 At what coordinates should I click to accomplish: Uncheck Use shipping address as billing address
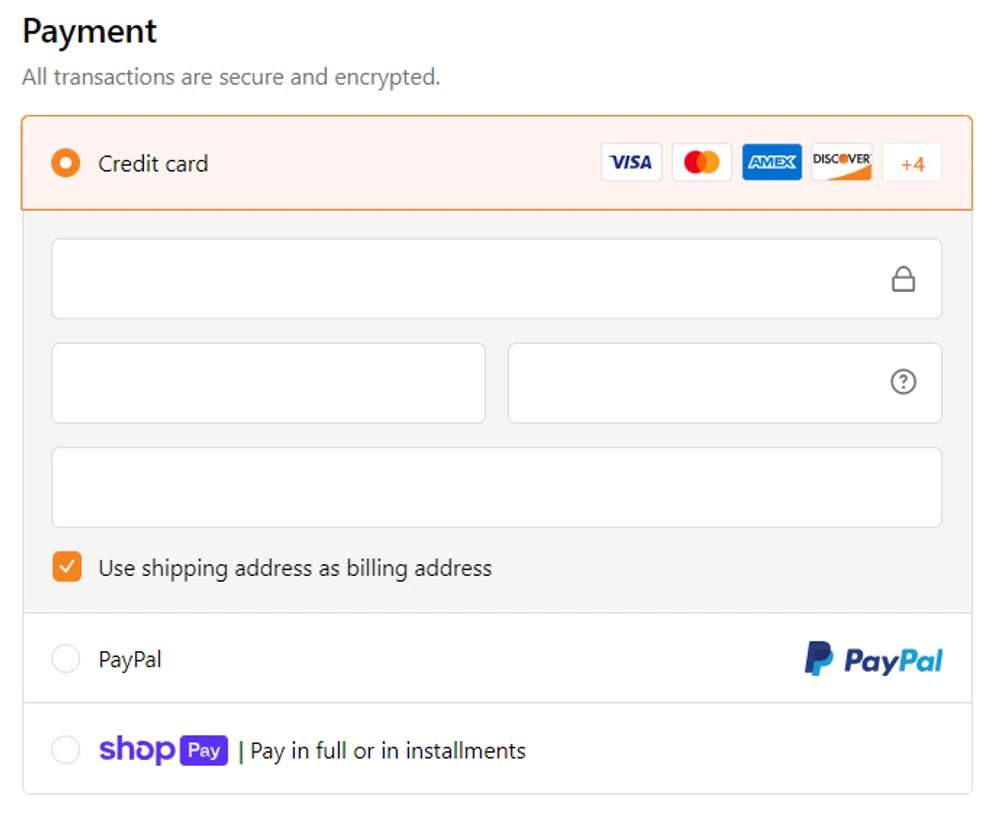(x=67, y=568)
